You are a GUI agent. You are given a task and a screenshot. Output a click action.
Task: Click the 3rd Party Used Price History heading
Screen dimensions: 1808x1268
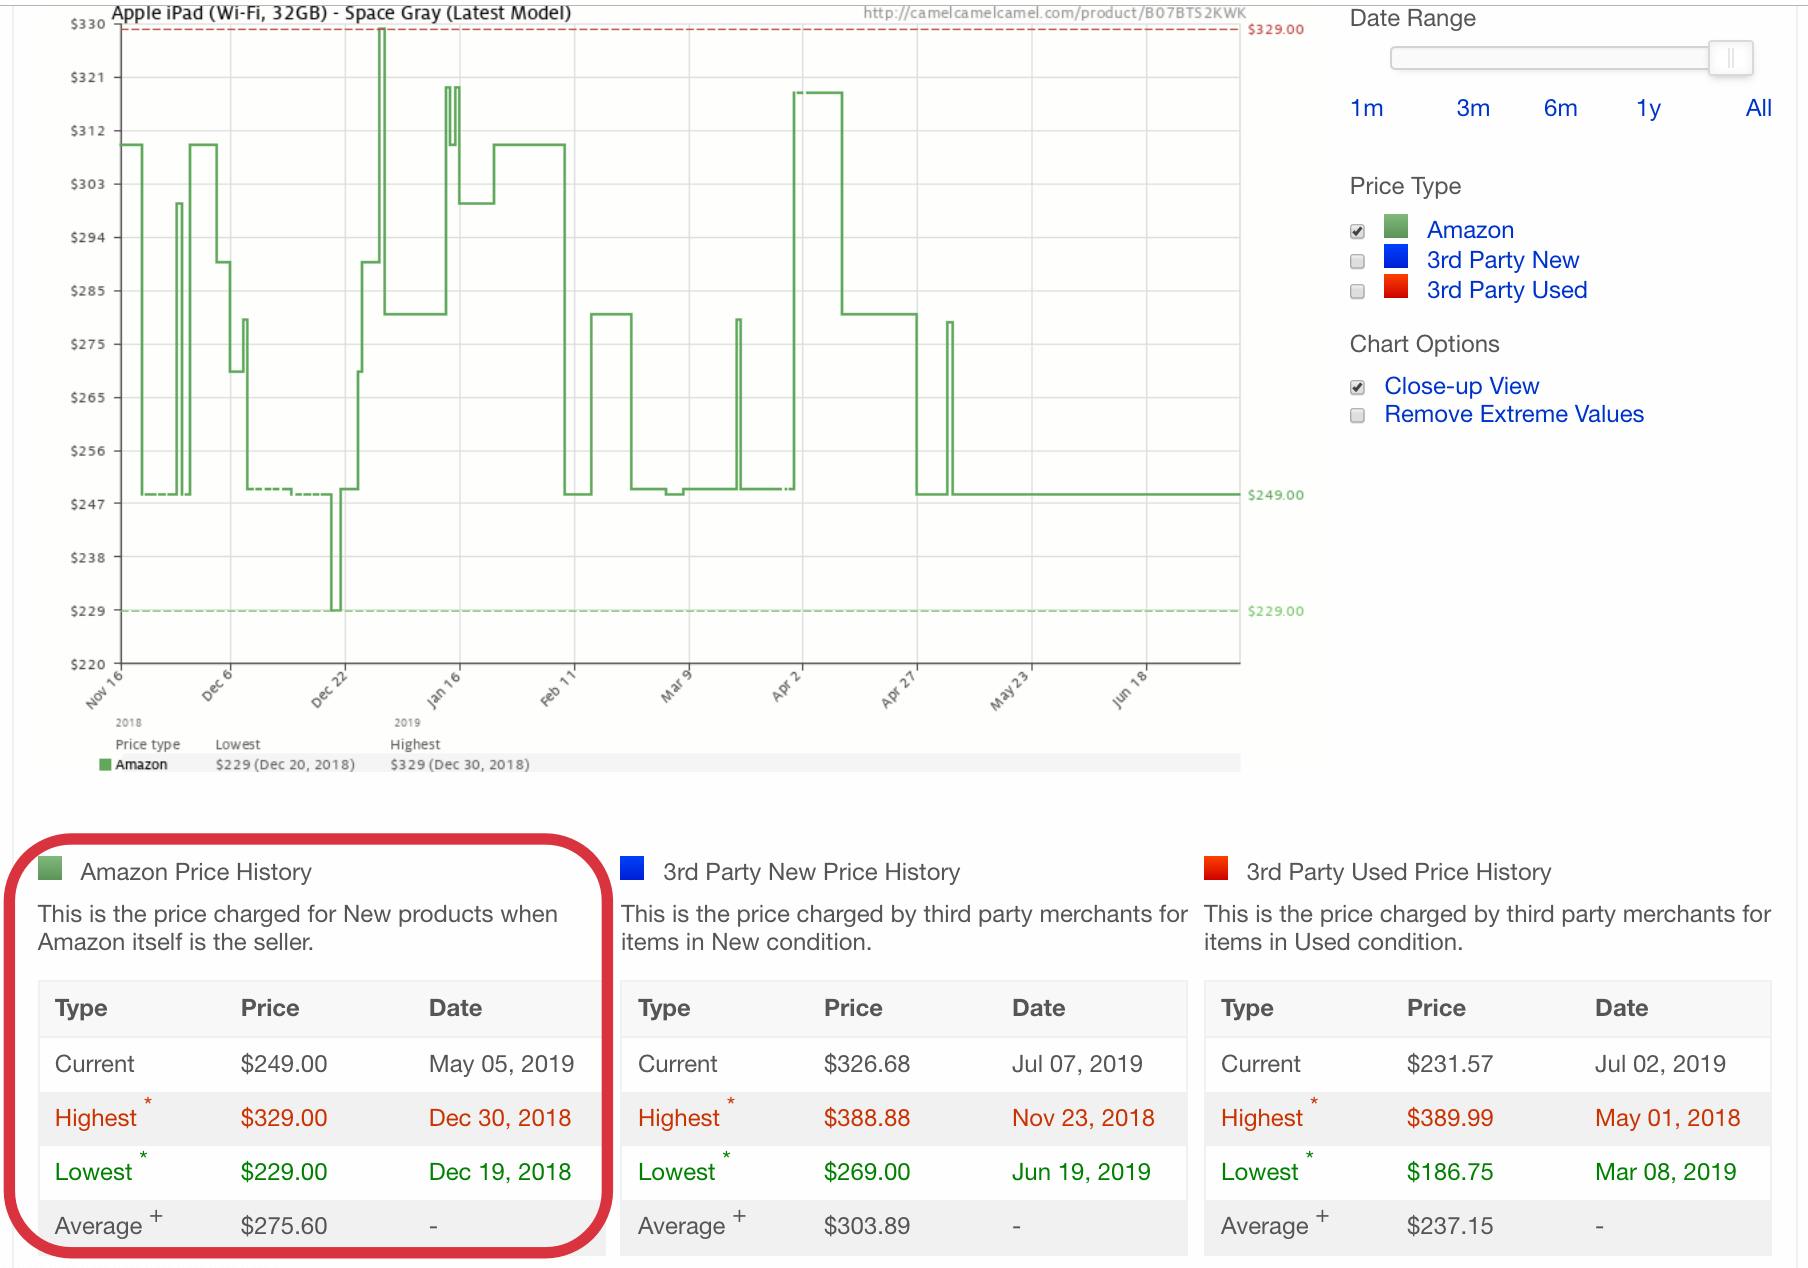point(1399,872)
